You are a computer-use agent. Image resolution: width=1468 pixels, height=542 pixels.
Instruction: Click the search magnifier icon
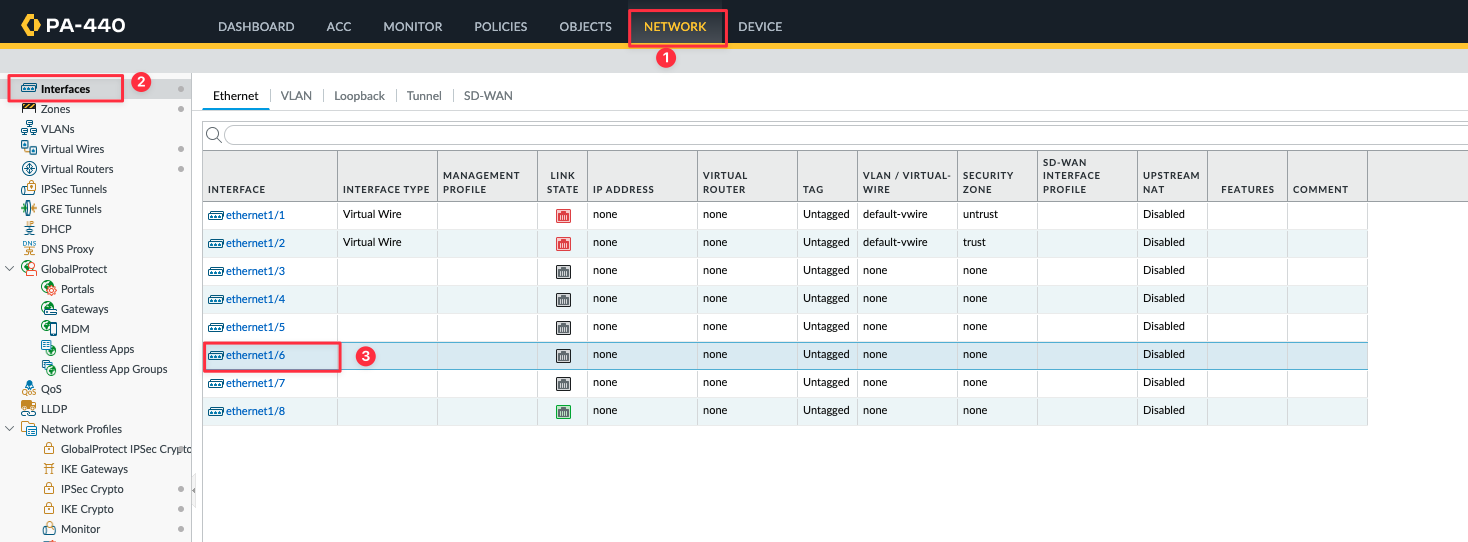point(213,135)
